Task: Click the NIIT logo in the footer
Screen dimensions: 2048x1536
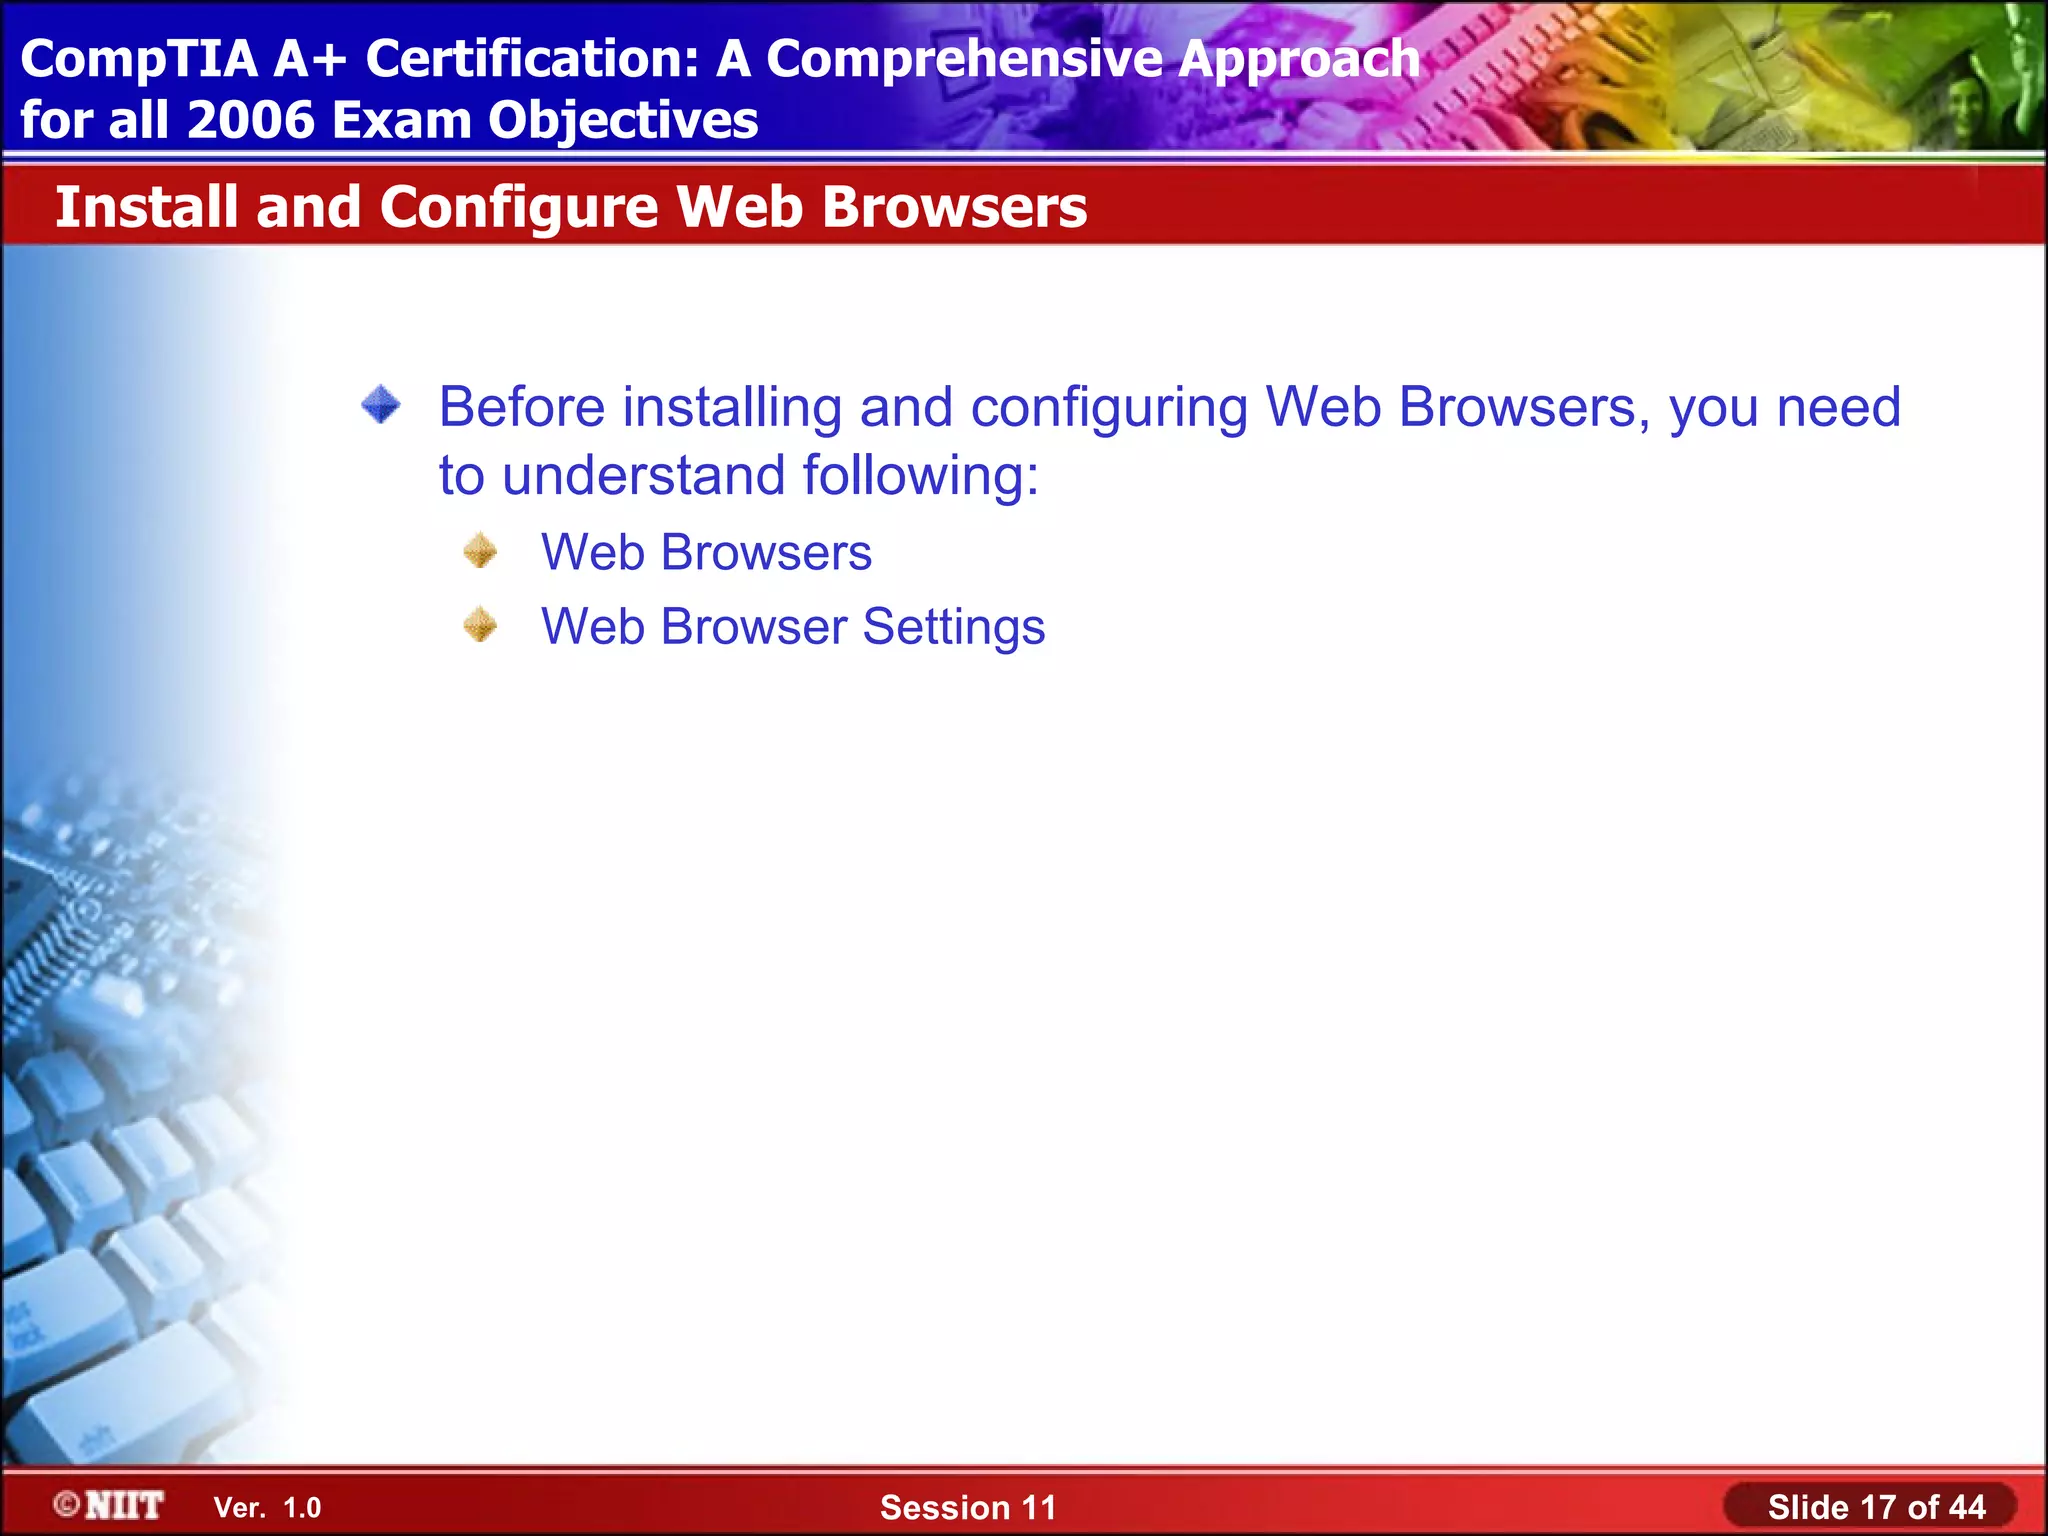Action: [x=109, y=1505]
